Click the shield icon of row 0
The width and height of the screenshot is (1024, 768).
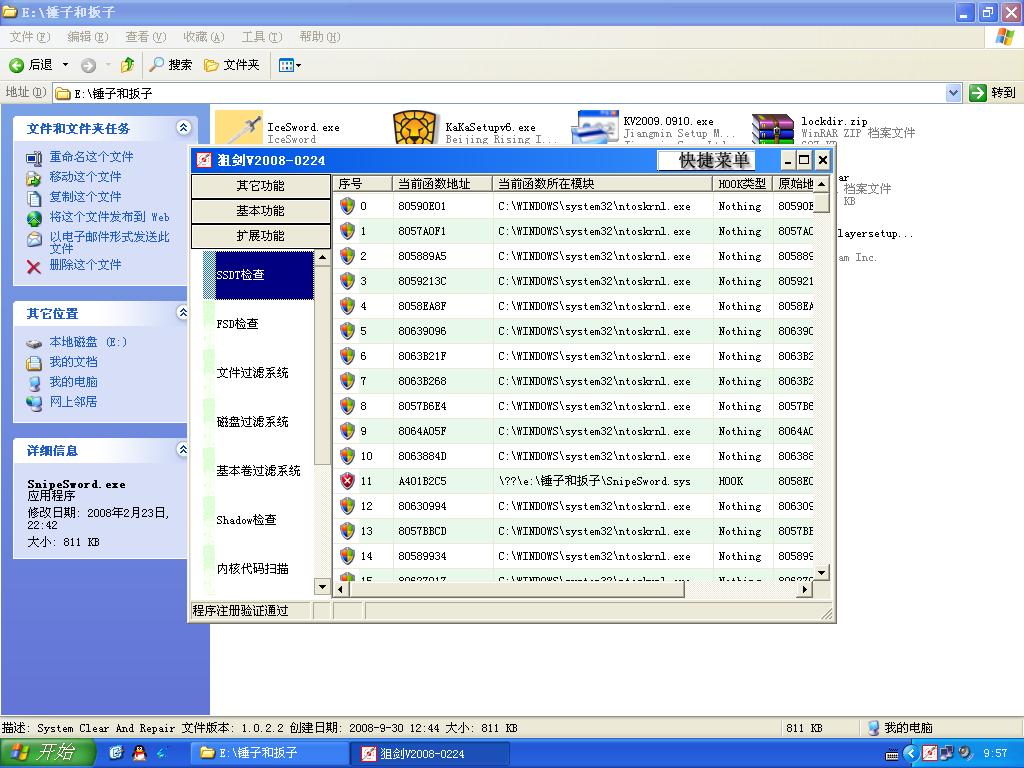347,206
